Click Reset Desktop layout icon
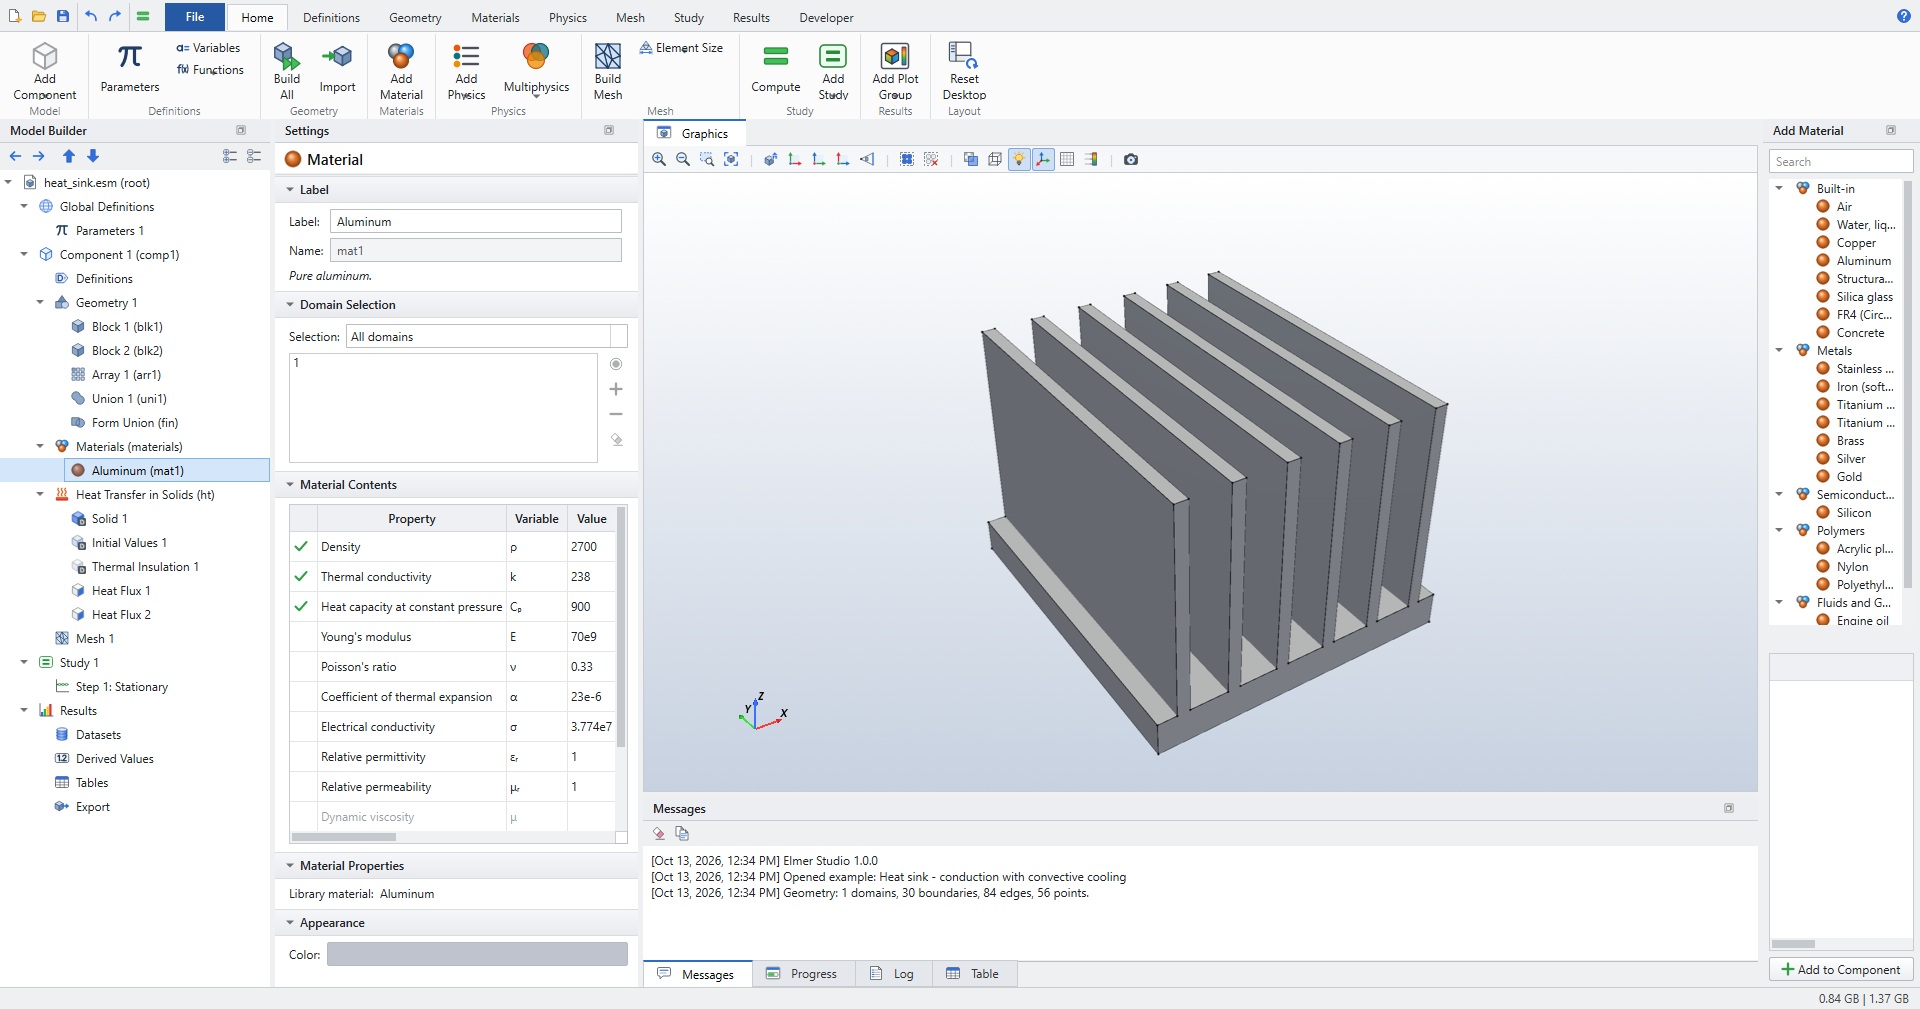This screenshot has height=1009, width=1920. pyautogui.click(x=964, y=71)
